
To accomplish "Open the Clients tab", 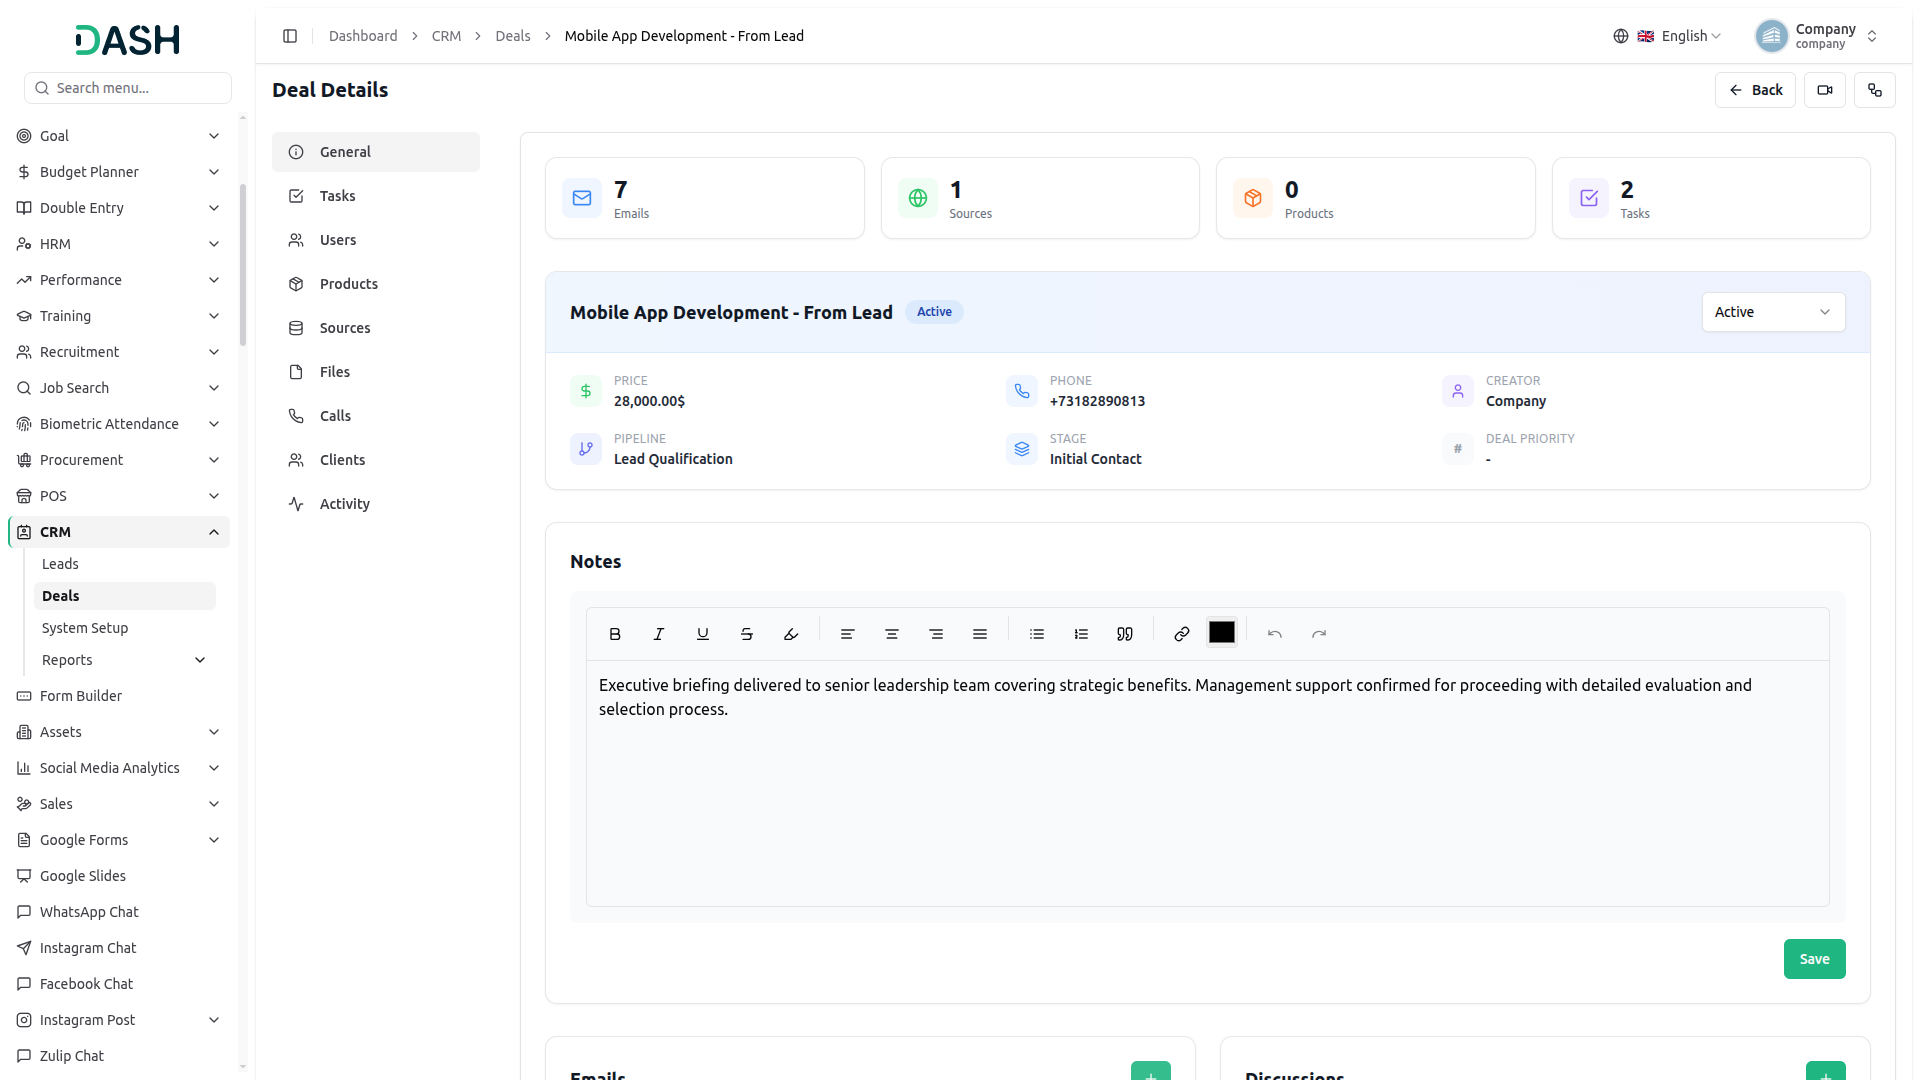I will [x=376, y=460].
